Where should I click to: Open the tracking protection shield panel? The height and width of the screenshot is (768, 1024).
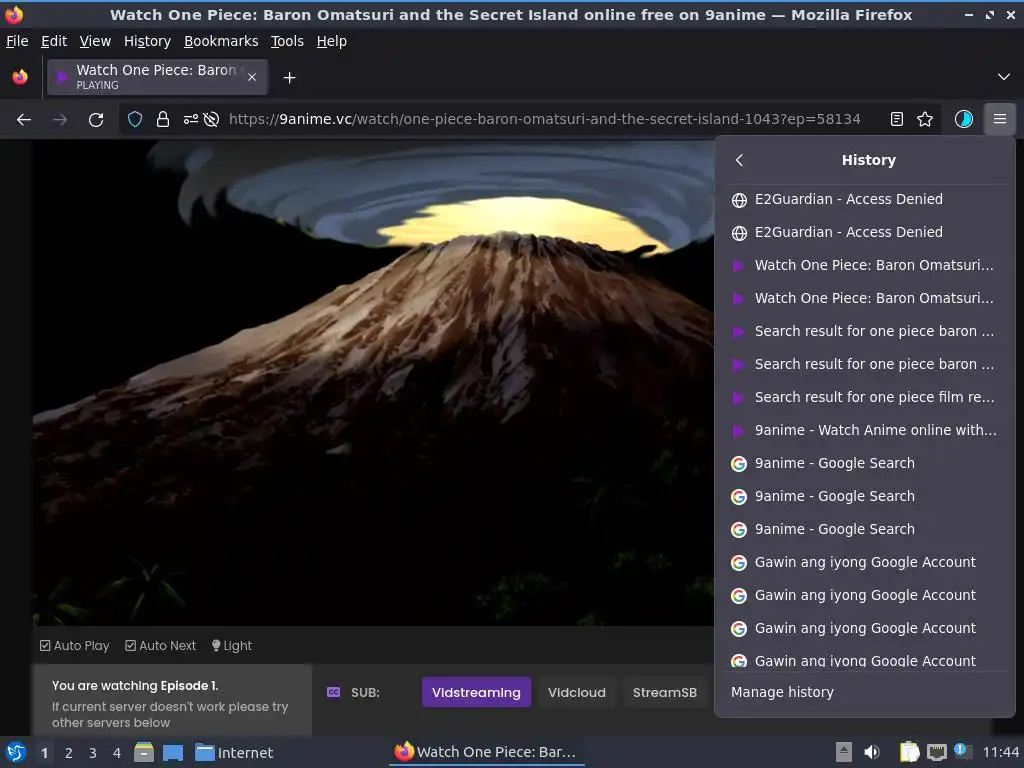tap(135, 120)
